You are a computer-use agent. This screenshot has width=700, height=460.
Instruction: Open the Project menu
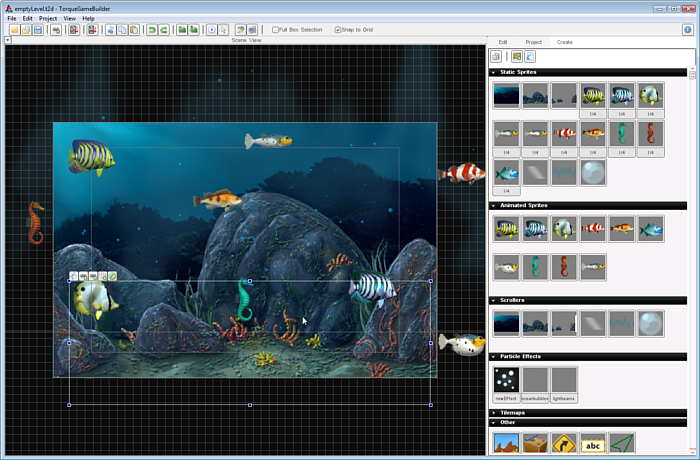(x=48, y=18)
